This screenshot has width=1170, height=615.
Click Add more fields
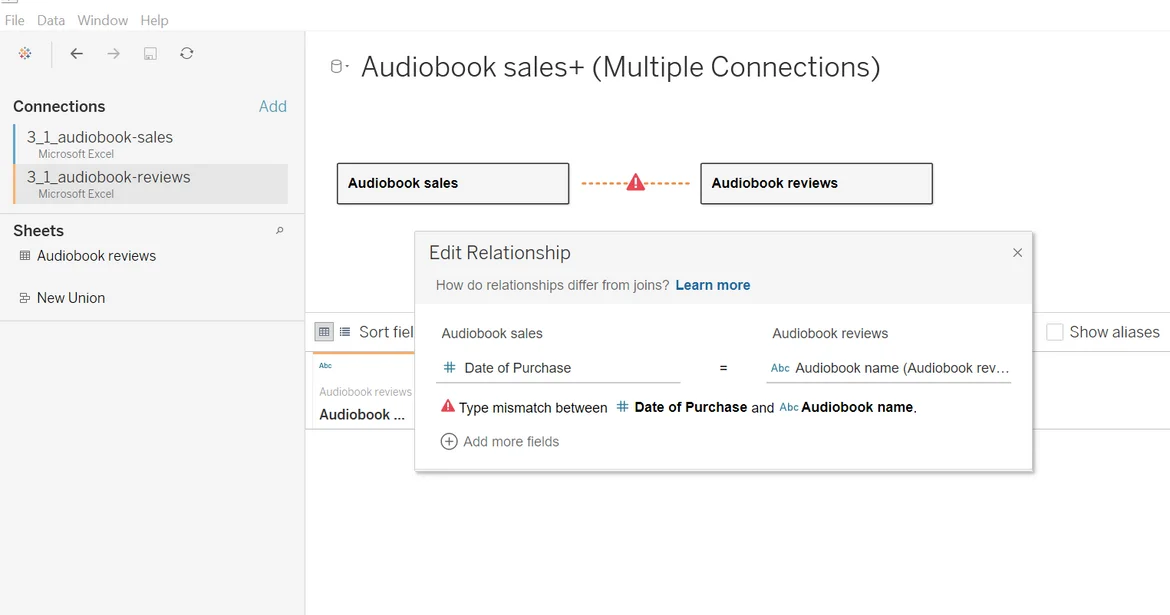coord(500,442)
